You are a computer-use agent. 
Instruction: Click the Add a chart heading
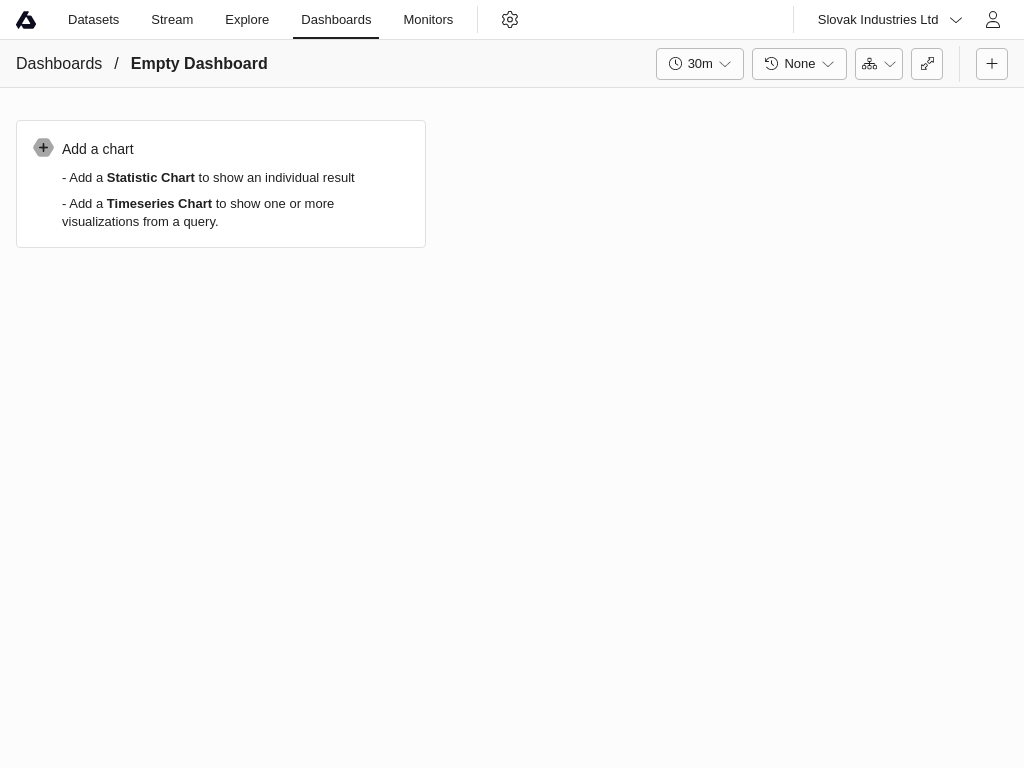click(98, 149)
